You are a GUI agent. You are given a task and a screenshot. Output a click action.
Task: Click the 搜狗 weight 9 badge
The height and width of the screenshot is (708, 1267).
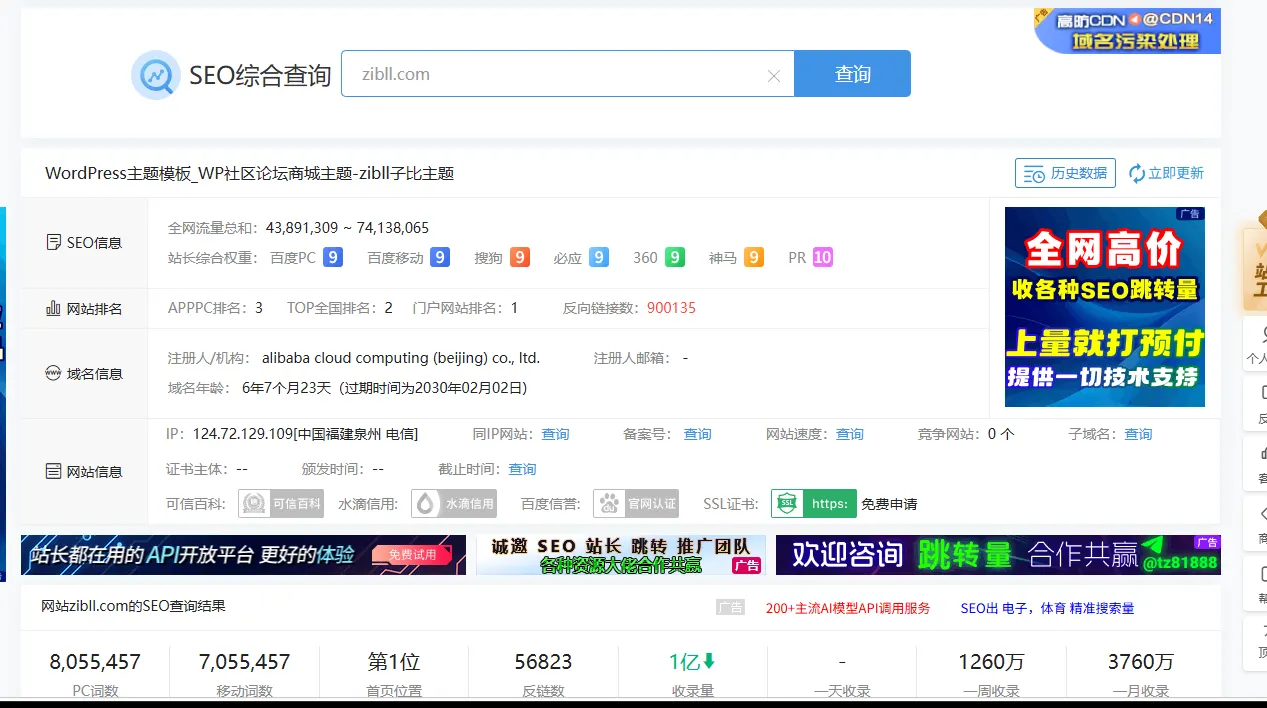(519, 257)
